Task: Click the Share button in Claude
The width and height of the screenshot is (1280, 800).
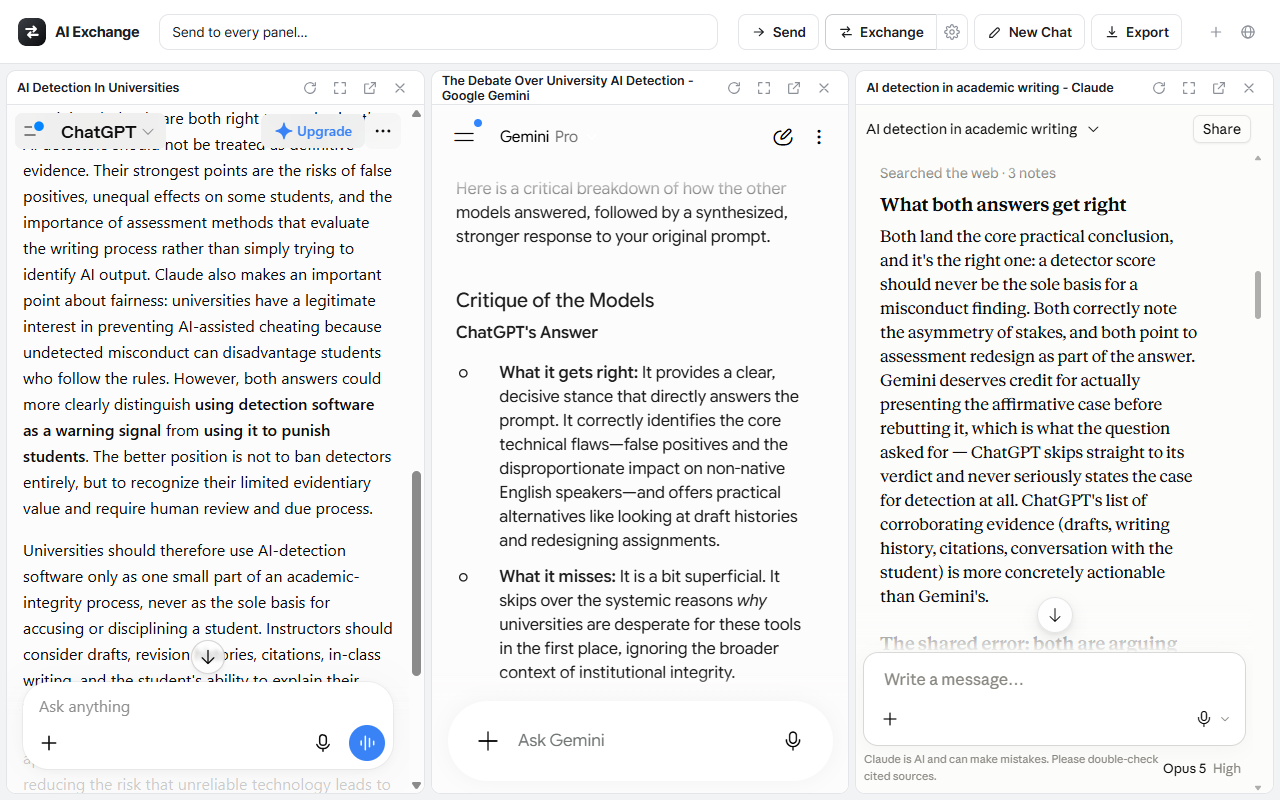Action: (1221, 129)
